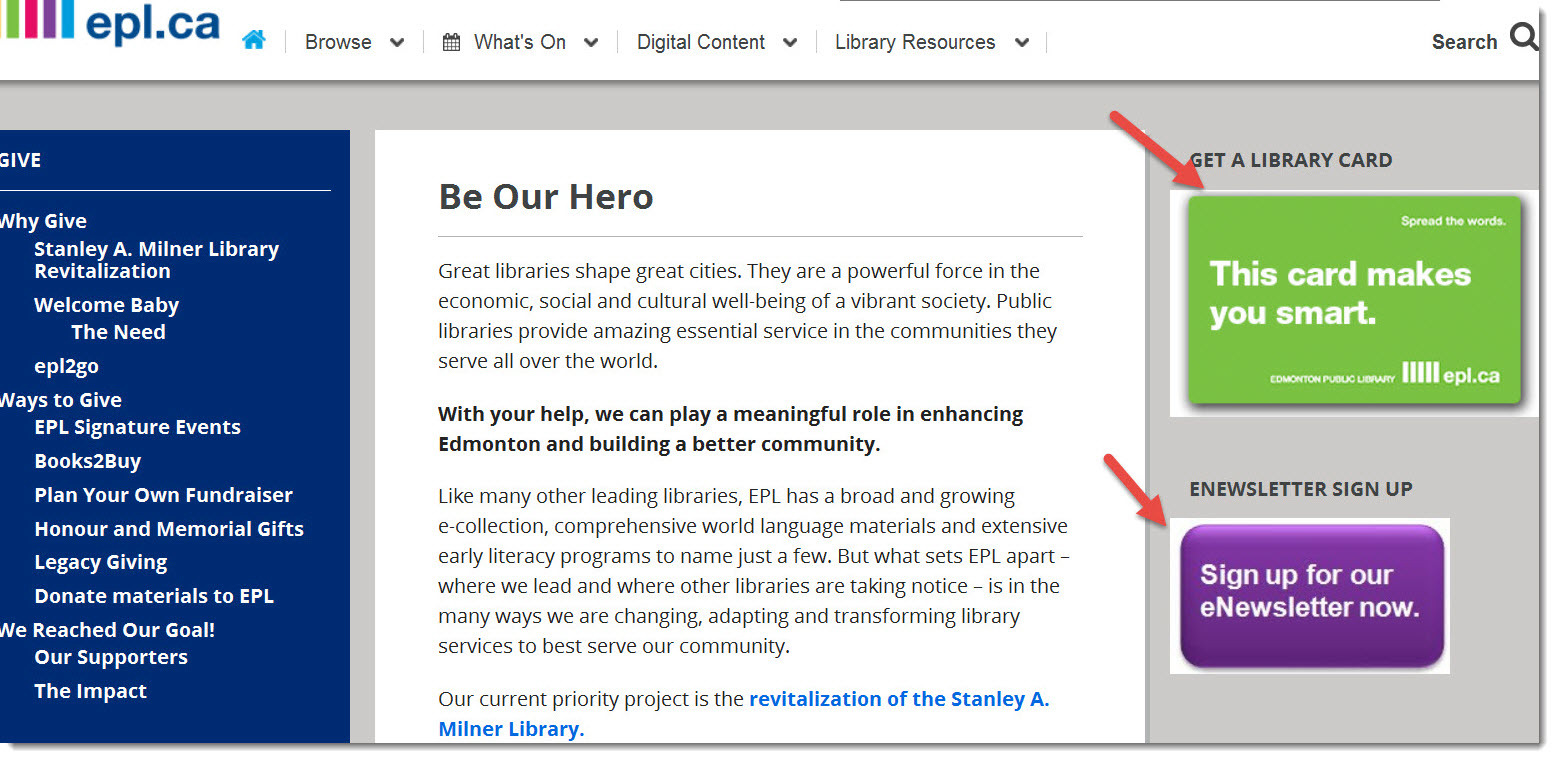Click the Search label in header
Screen dimensions: 1554x758
(1464, 42)
